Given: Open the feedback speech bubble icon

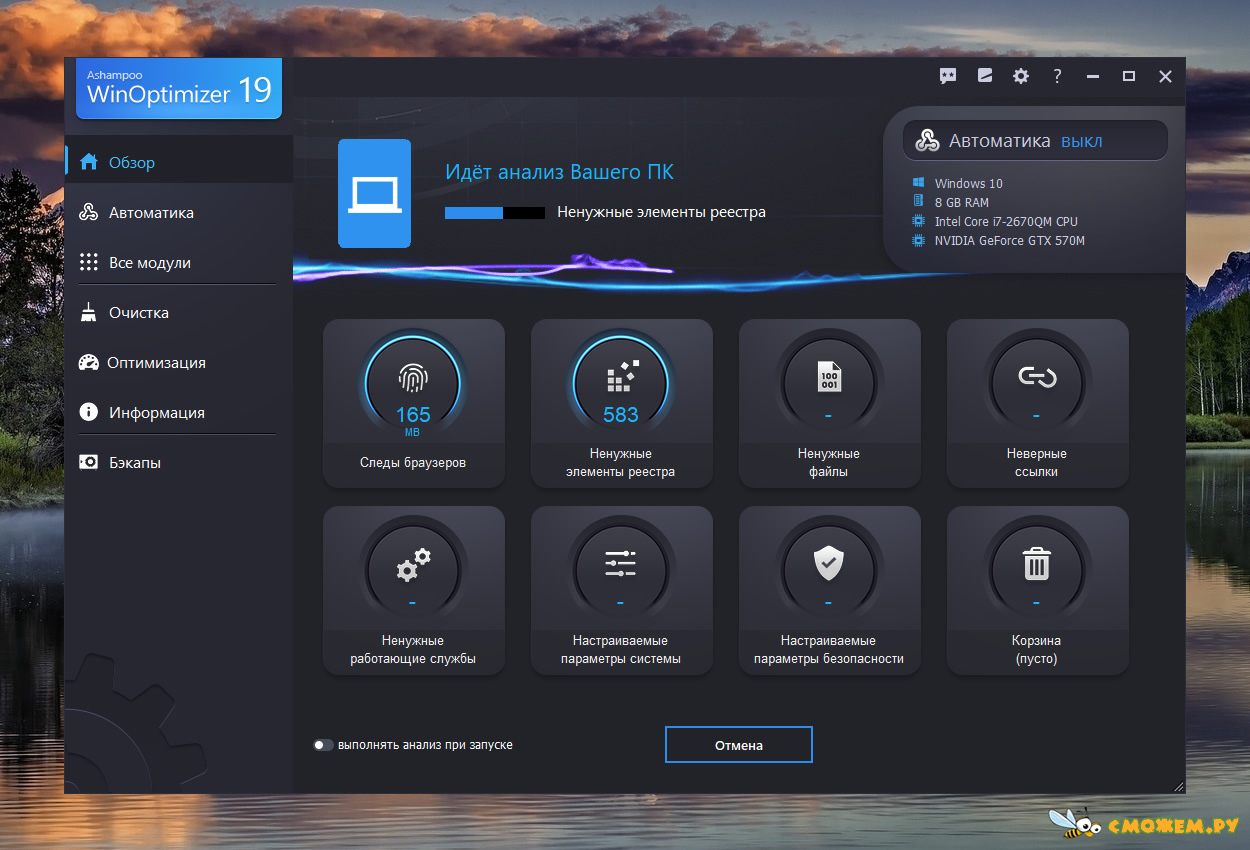Looking at the screenshot, I should point(948,76).
